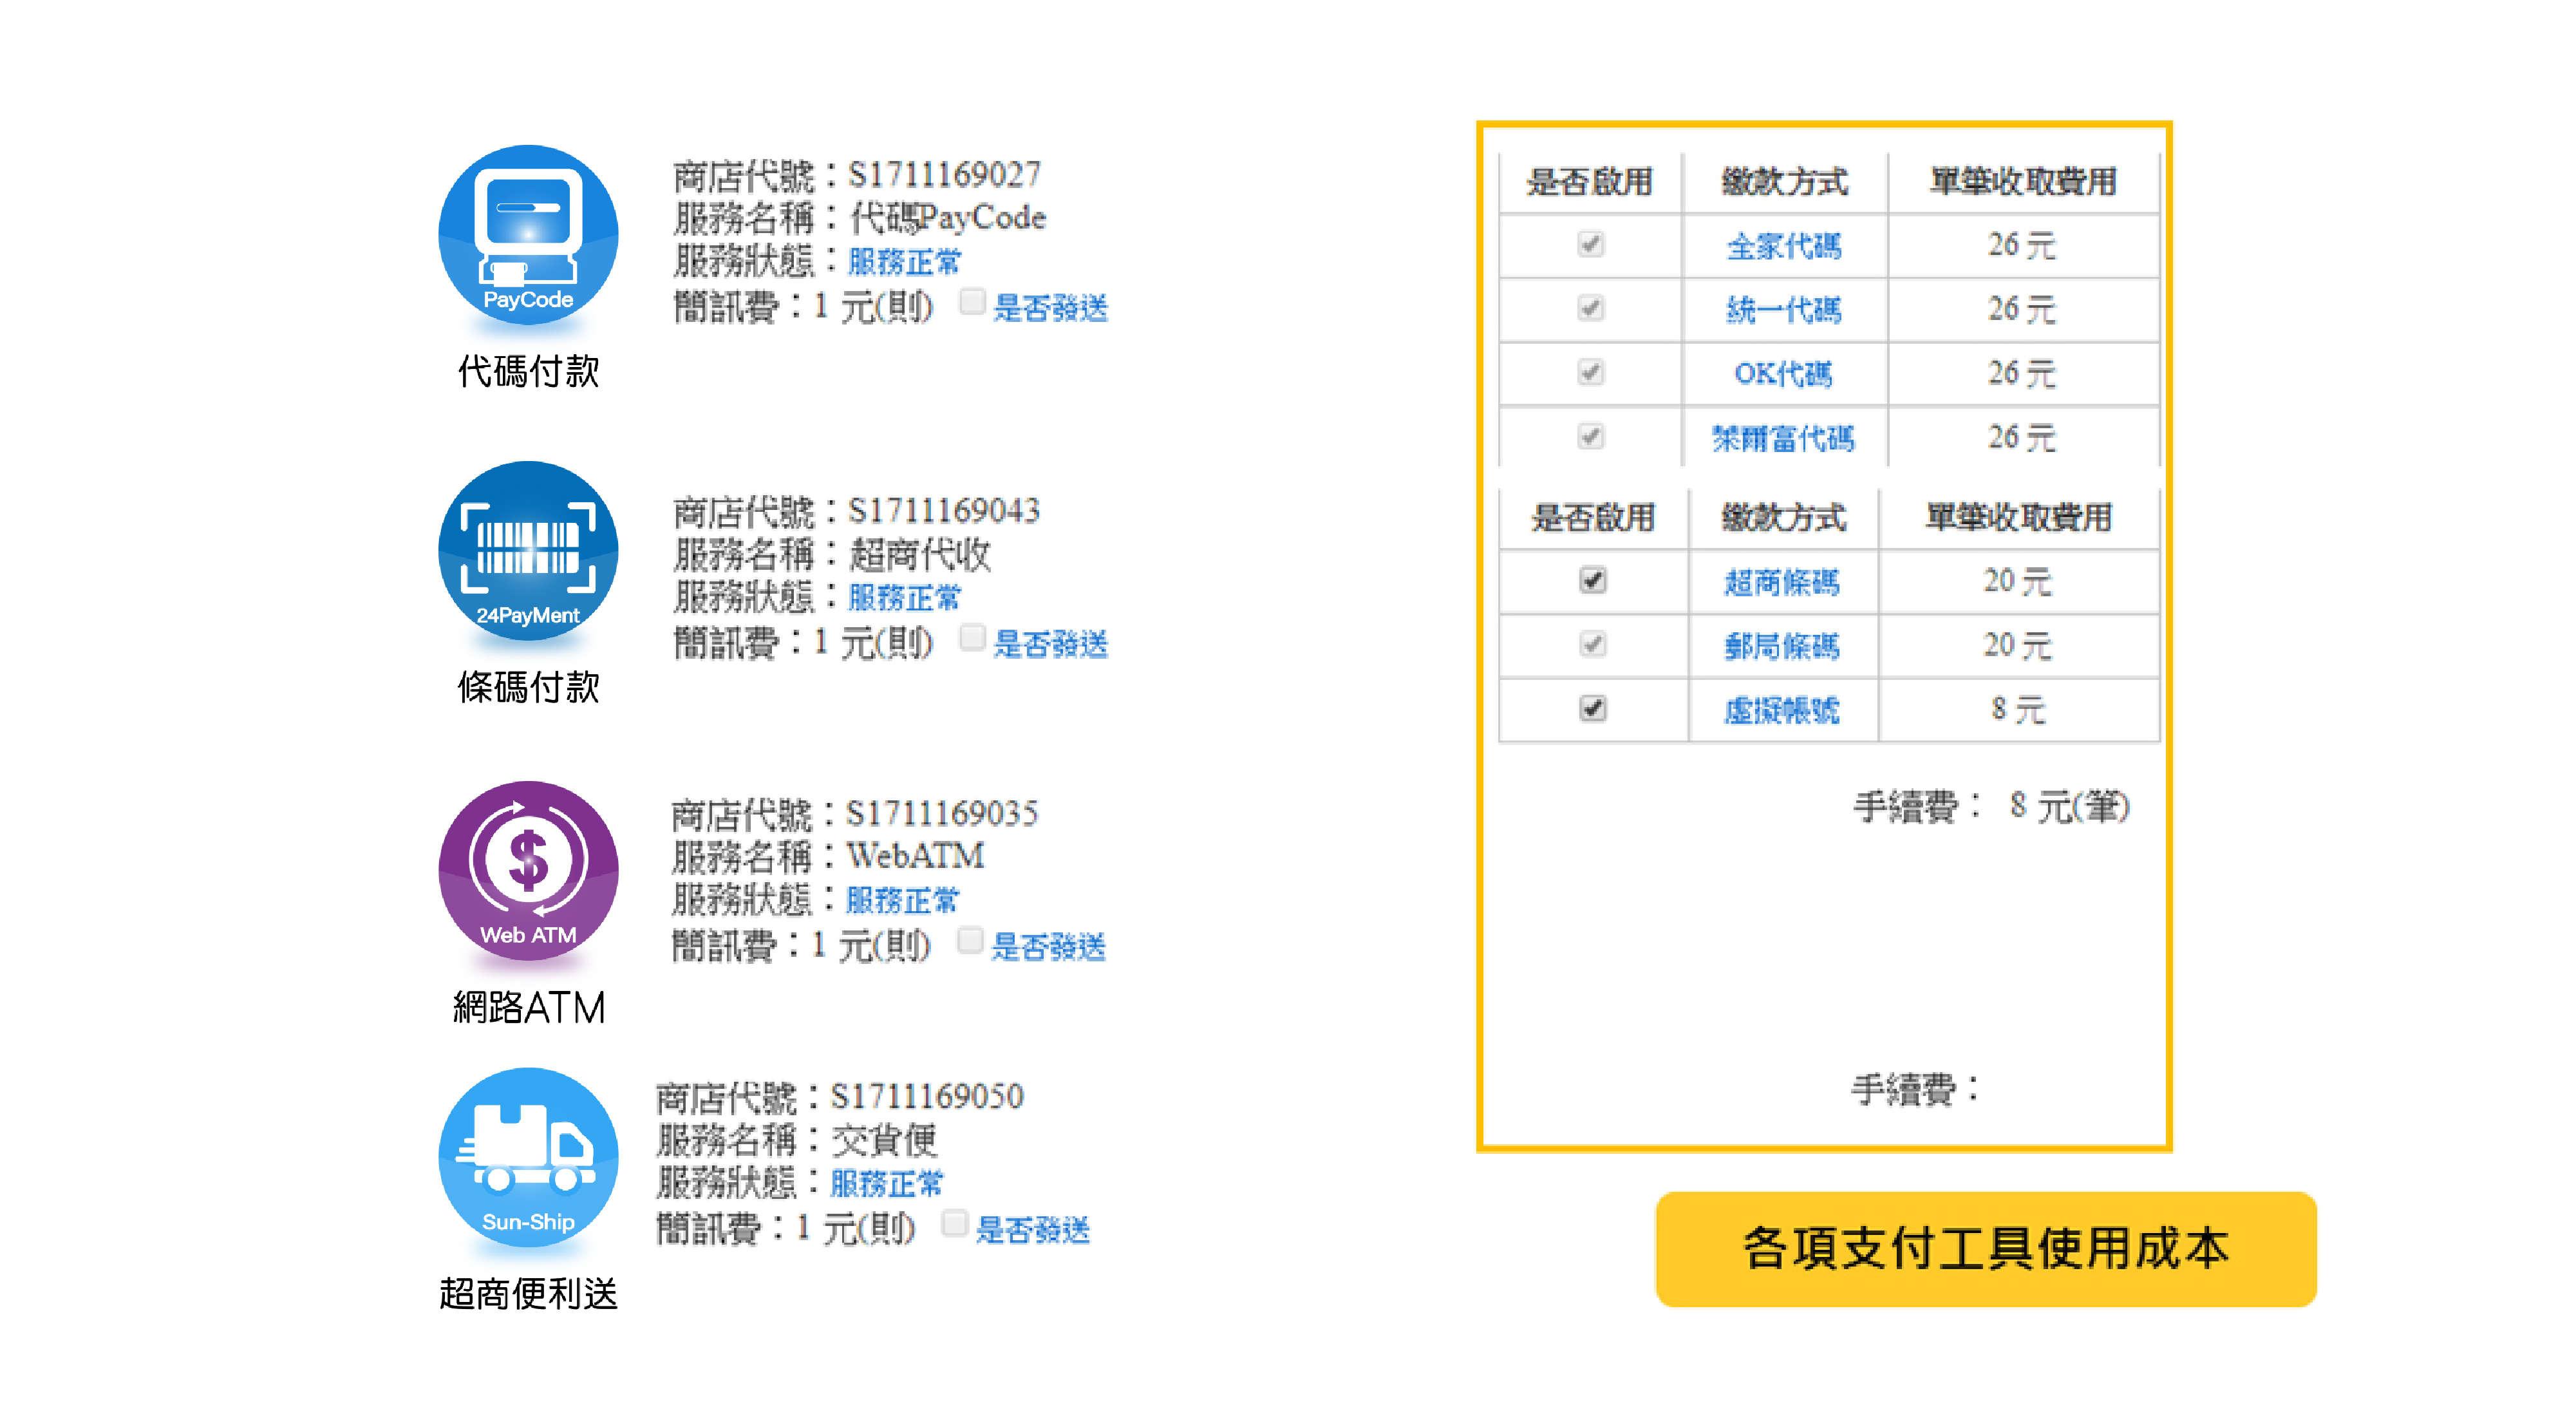
Task: Toggle the 全家代碼 enable checkbox
Action: tap(1590, 244)
